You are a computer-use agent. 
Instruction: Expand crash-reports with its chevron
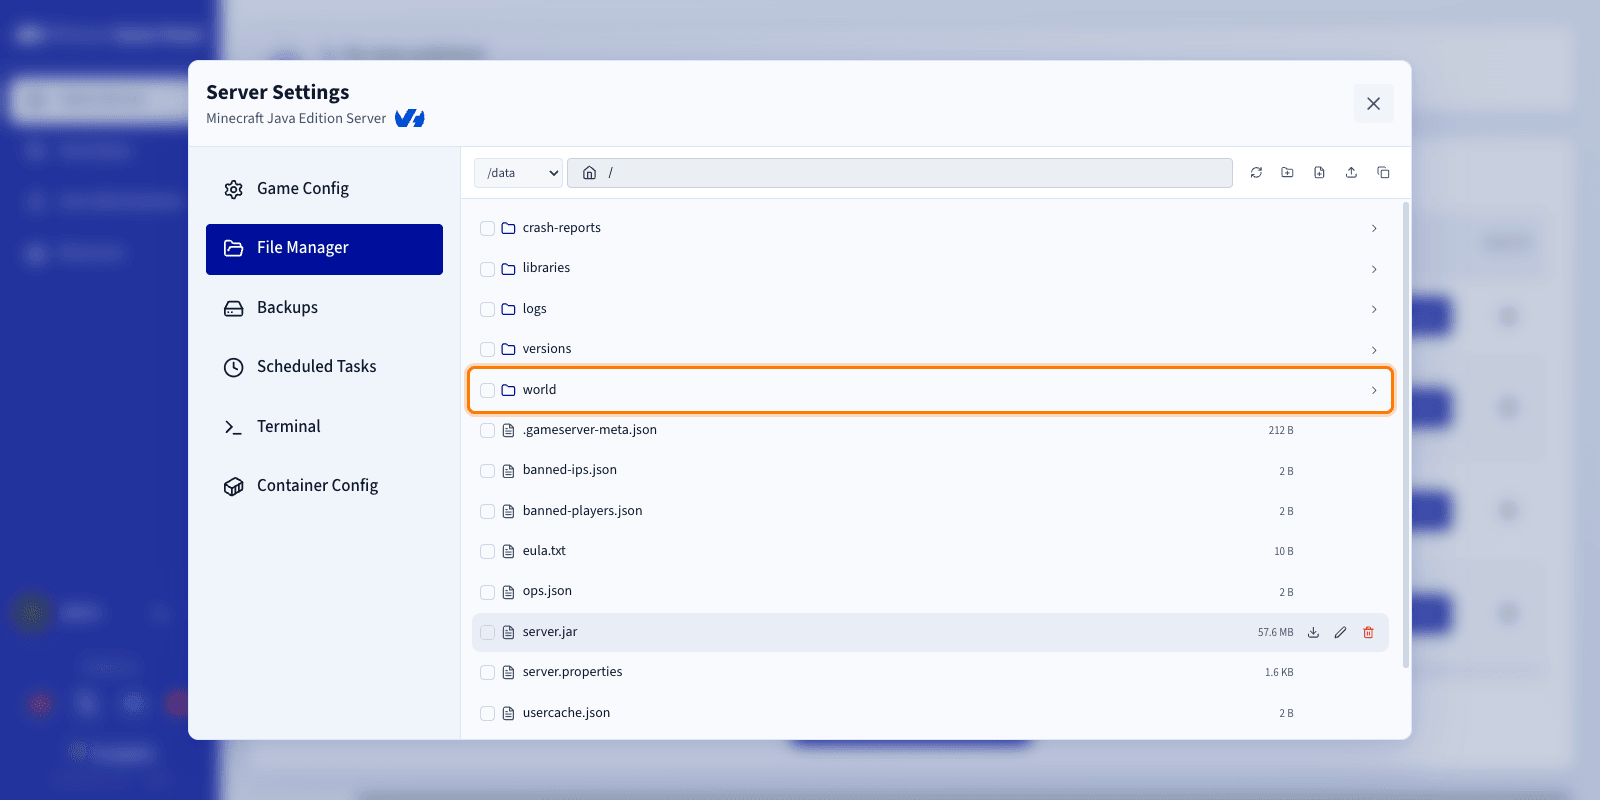pyautogui.click(x=1374, y=228)
